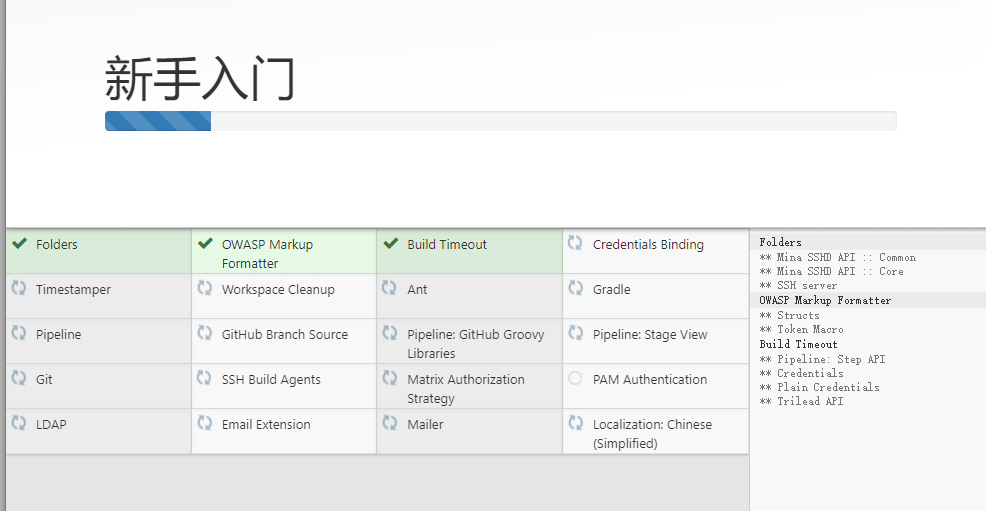The width and height of the screenshot is (986, 511).
Task: Click the Pipeline: Stage View label
Action: click(x=650, y=335)
